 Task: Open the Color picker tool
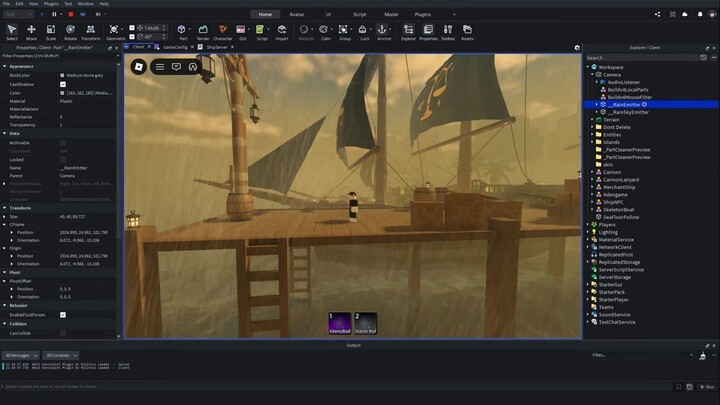tap(325, 32)
